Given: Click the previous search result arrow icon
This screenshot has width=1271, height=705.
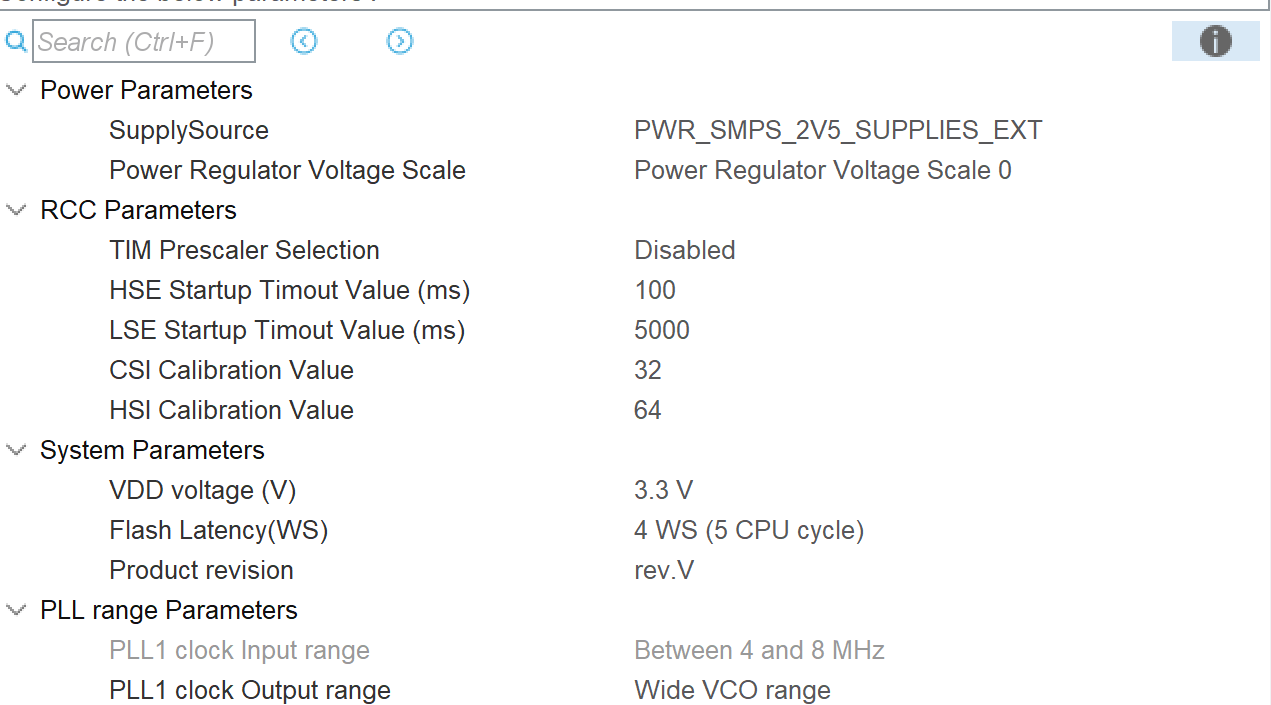Looking at the screenshot, I should [304, 41].
